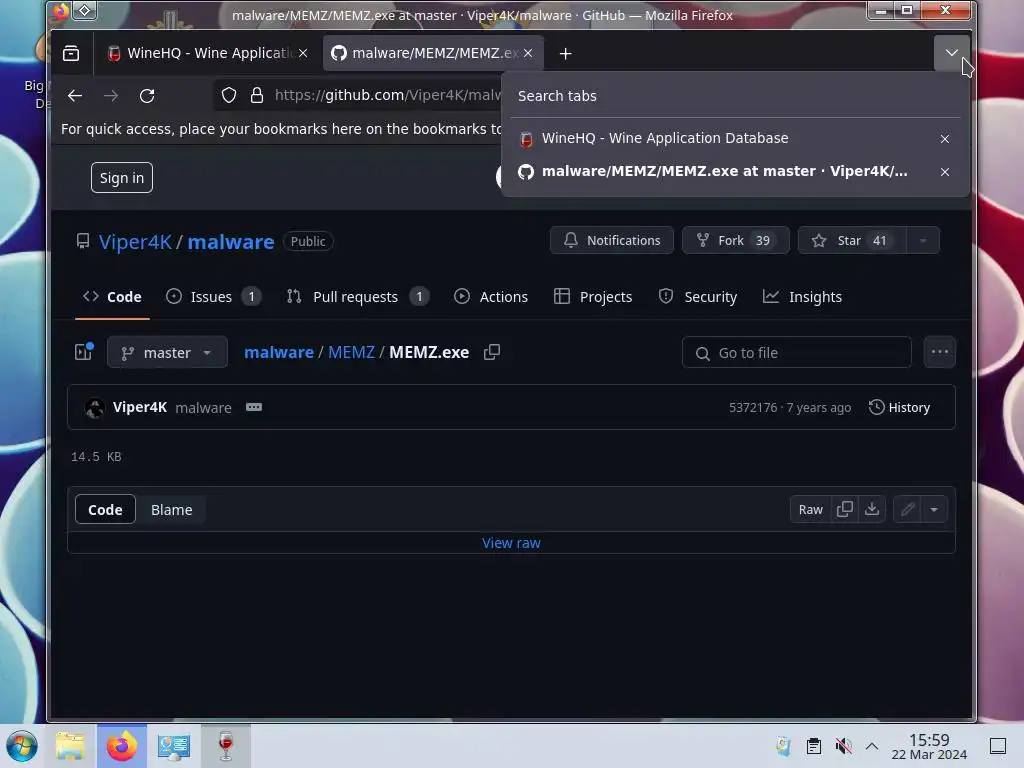
Task: Open the Actions tab
Action: pos(491,297)
